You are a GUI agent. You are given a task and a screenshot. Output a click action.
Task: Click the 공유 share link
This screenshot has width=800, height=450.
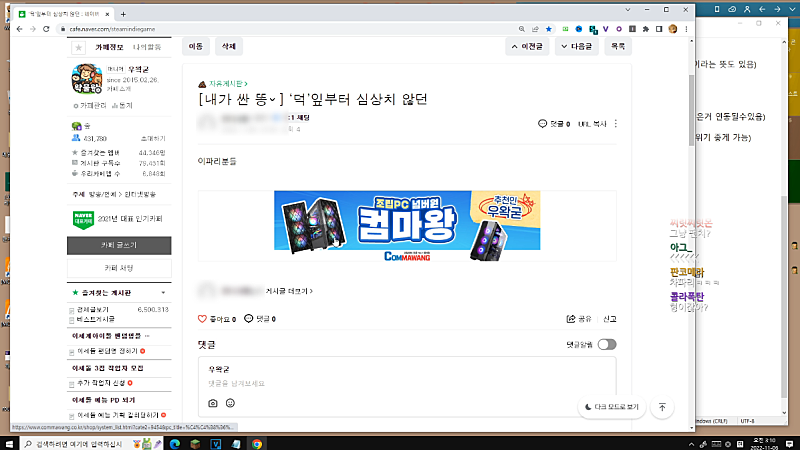tap(579, 319)
